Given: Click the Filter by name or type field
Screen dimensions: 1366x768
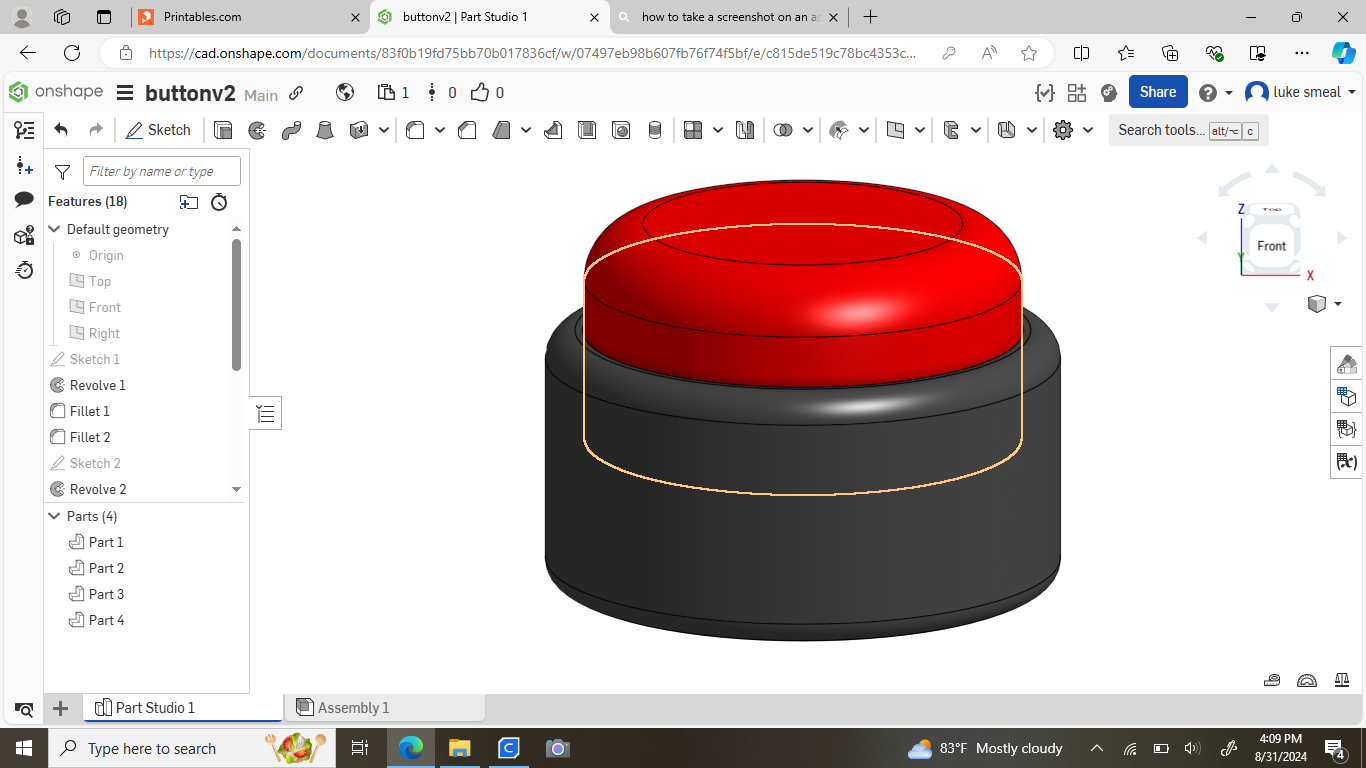Looking at the screenshot, I should pyautogui.click(x=162, y=171).
